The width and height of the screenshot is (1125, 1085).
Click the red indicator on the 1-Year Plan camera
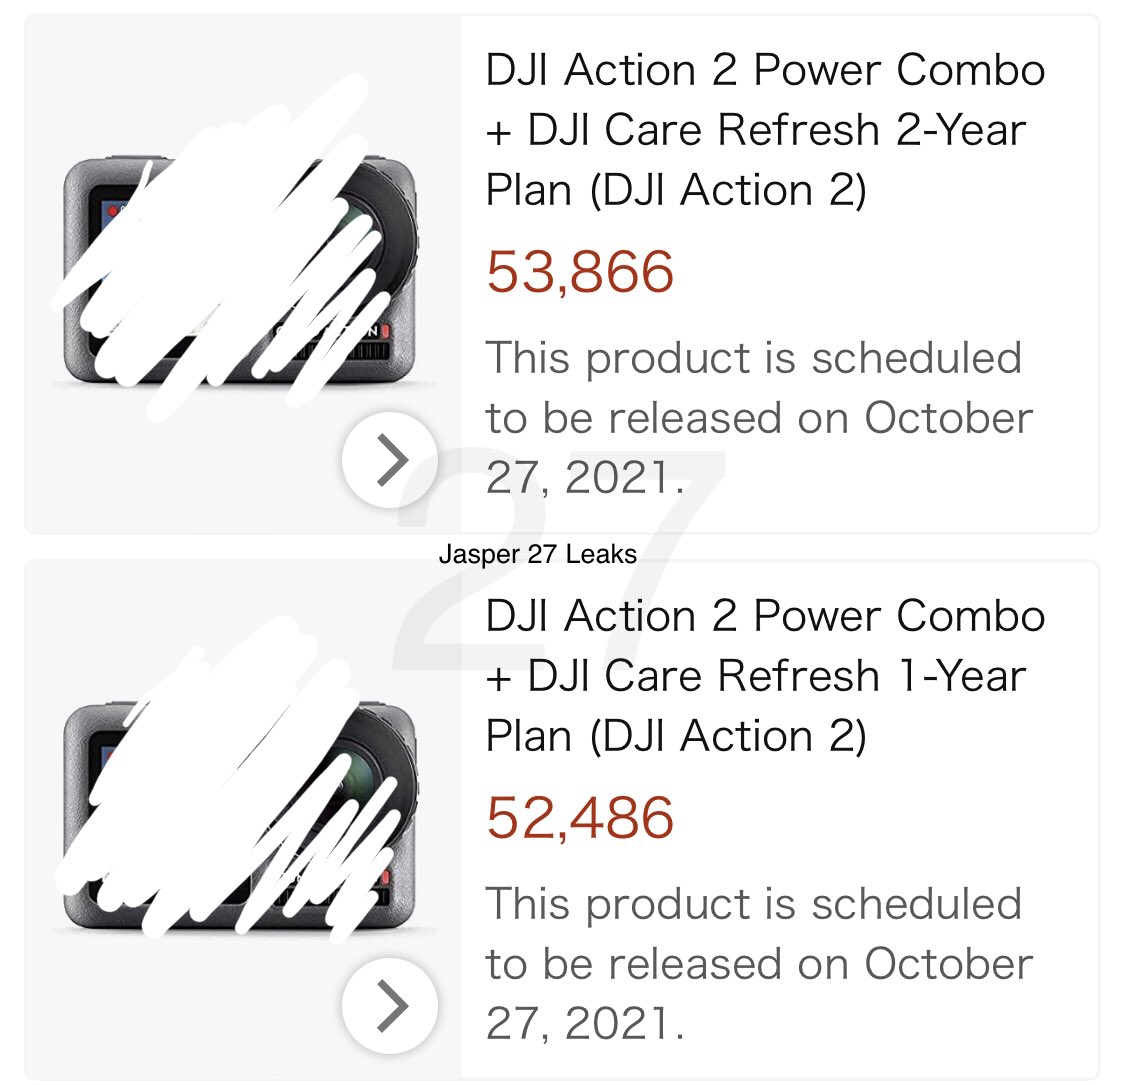385,876
